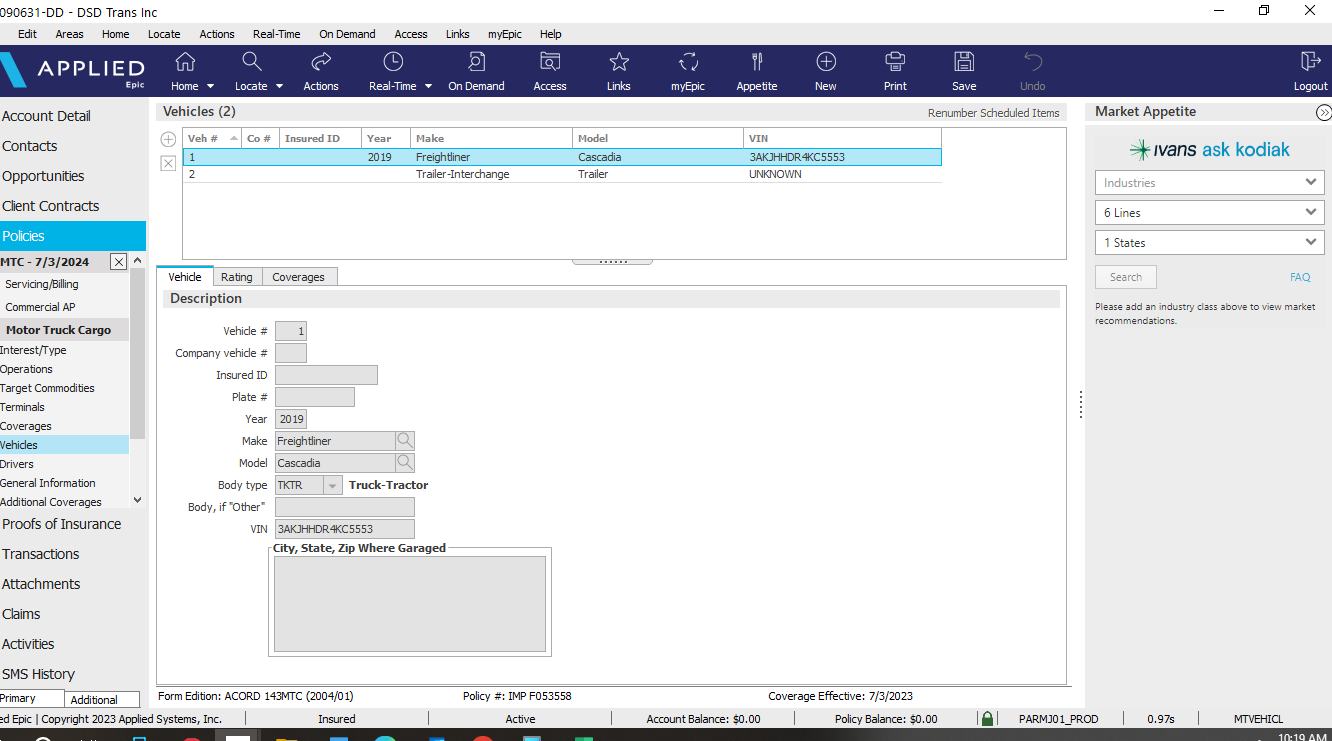Click the green lock status icon

[987, 719]
